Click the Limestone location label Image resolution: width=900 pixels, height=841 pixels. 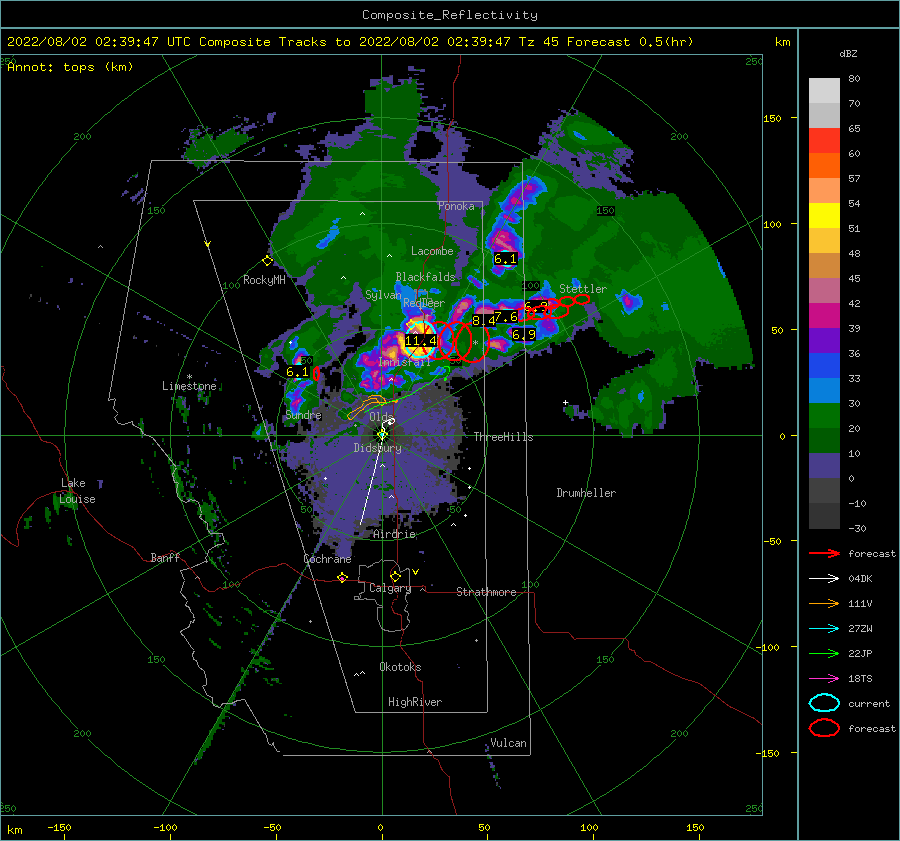click(x=189, y=386)
